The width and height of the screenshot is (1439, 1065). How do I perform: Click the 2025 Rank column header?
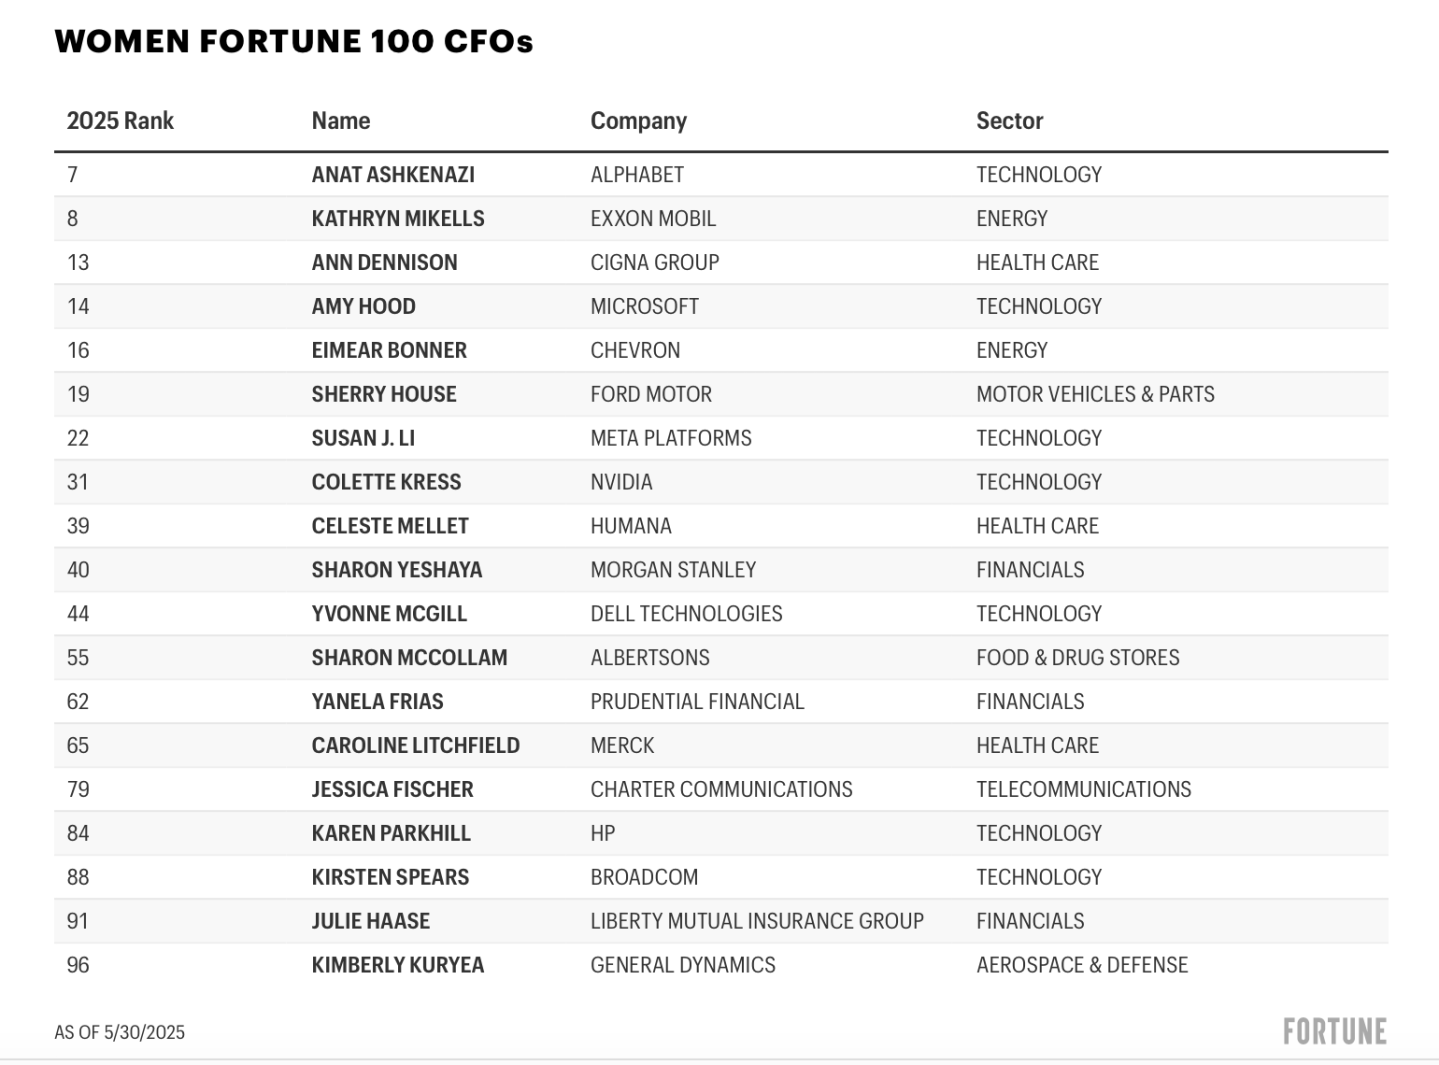tap(120, 121)
